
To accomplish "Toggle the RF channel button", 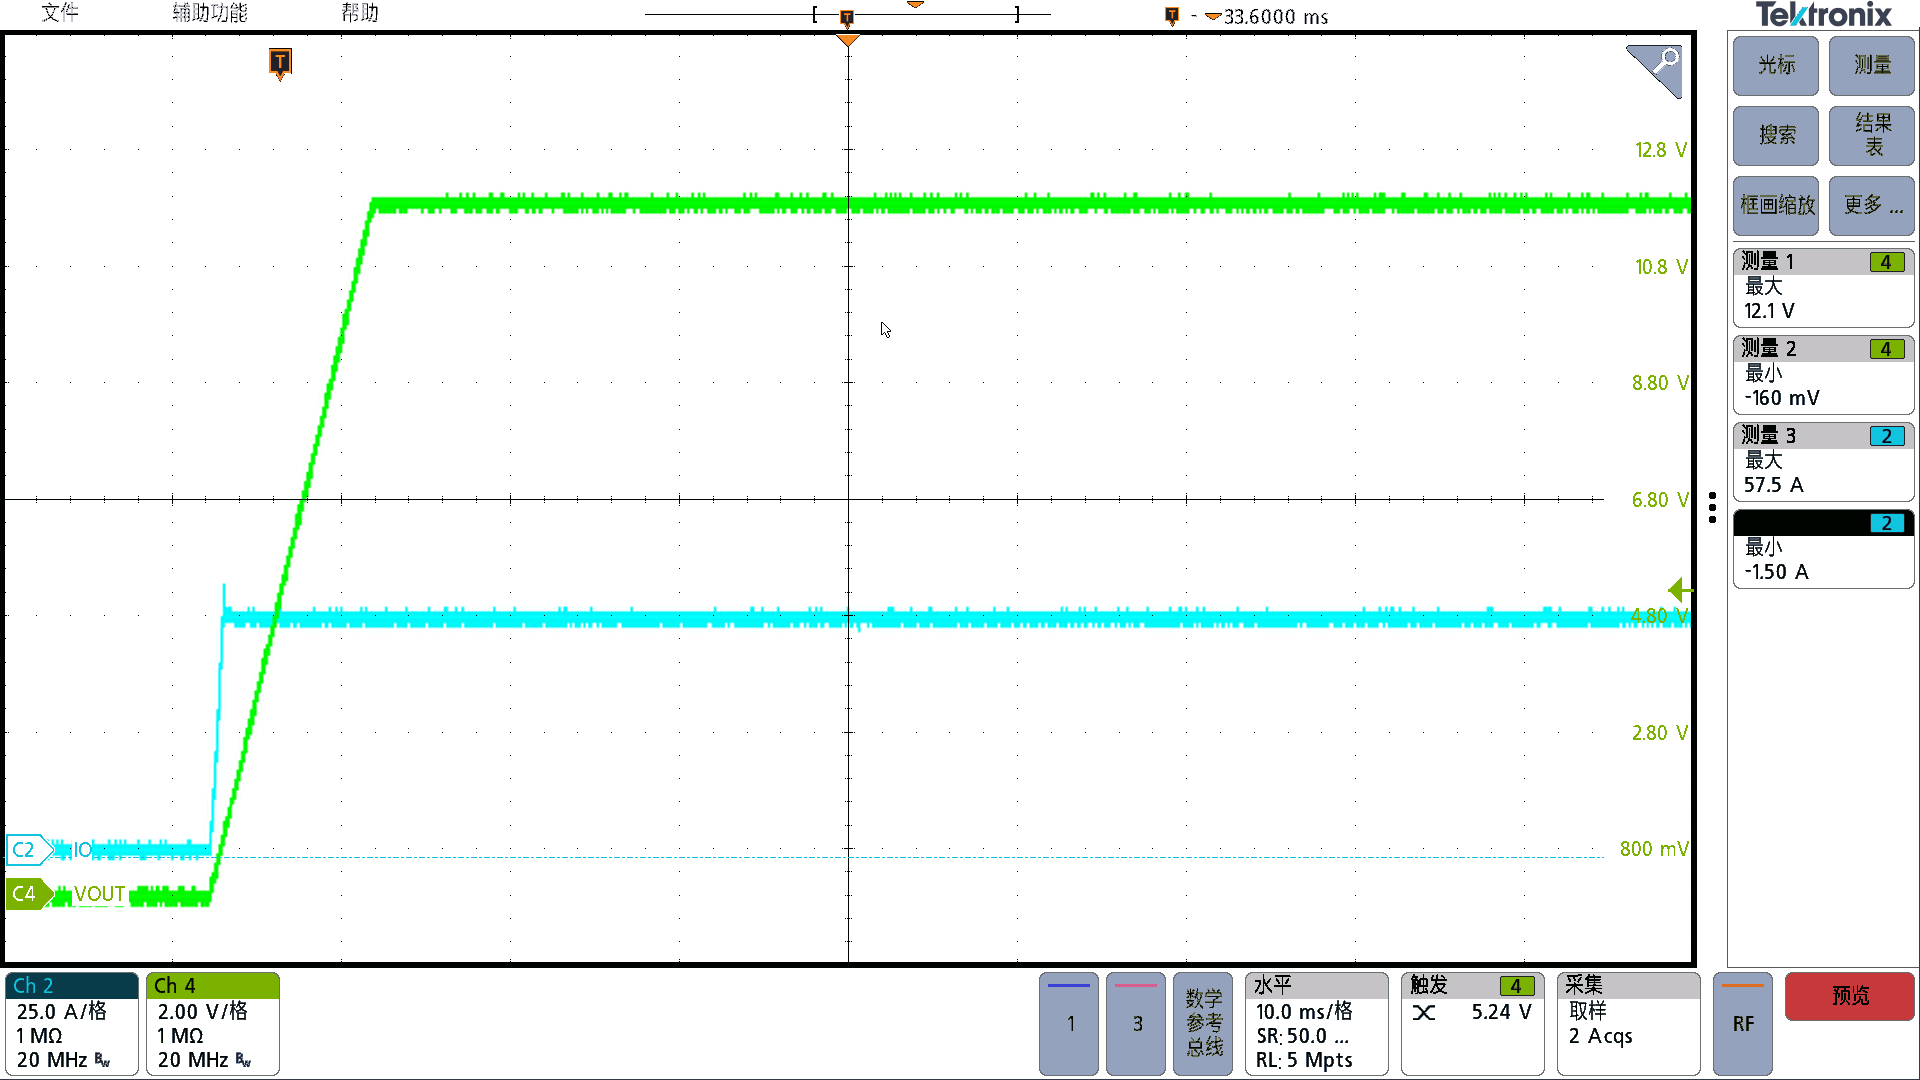I will coord(1743,1023).
